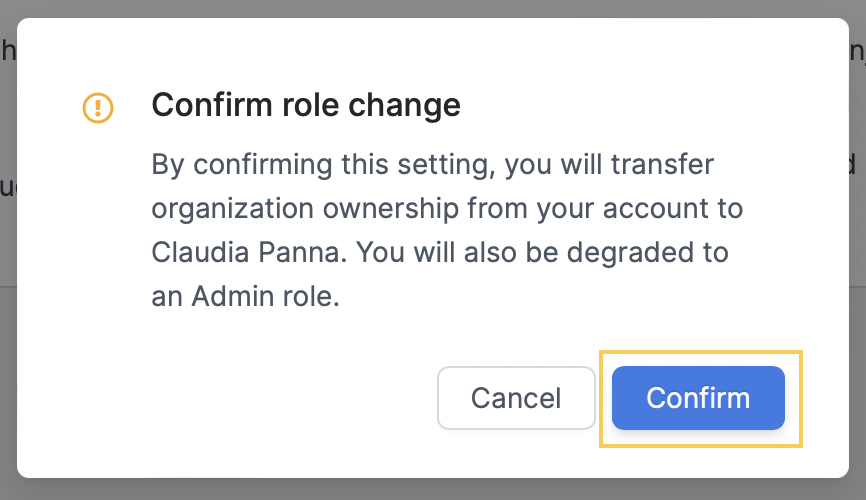Click the words "Admin role" in message
The height and width of the screenshot is (500, 866).
pyautogui.click(x=263, y=297)
